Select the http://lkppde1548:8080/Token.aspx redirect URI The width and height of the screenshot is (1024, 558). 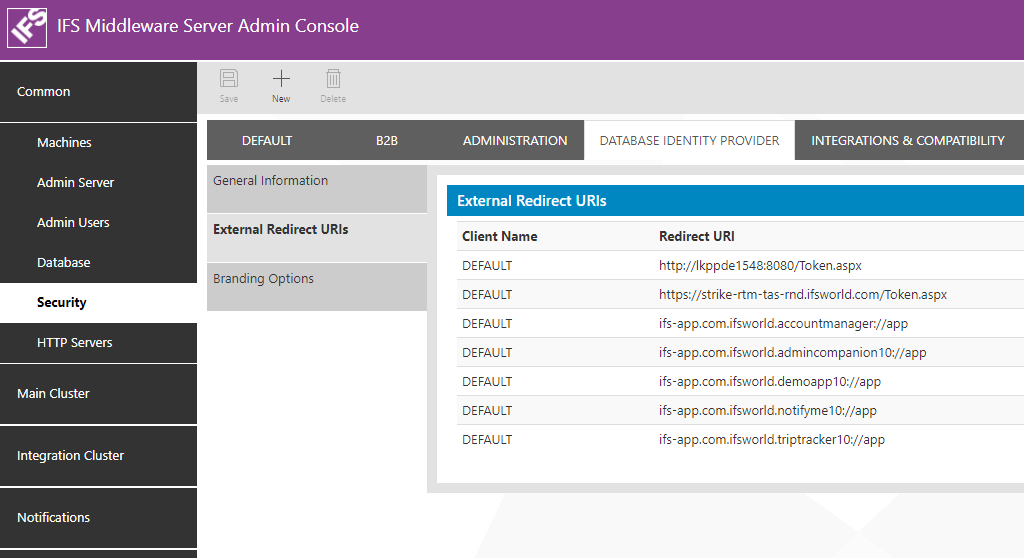(760, 266)
